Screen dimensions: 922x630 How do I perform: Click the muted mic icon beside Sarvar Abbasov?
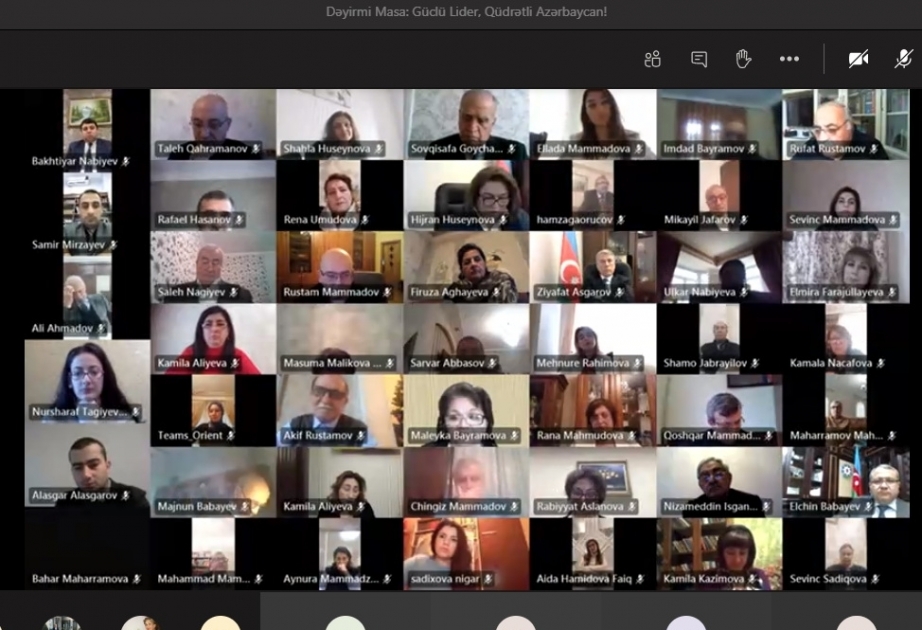492,364
